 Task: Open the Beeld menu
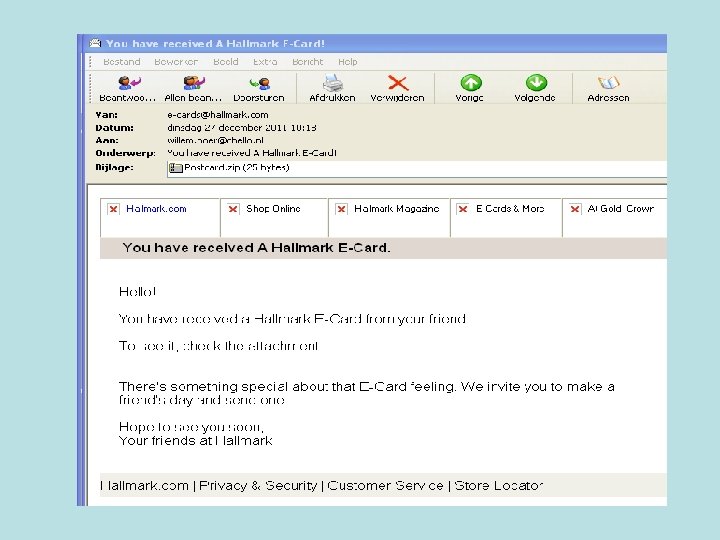pyautogui.click(x=225, y=62)
